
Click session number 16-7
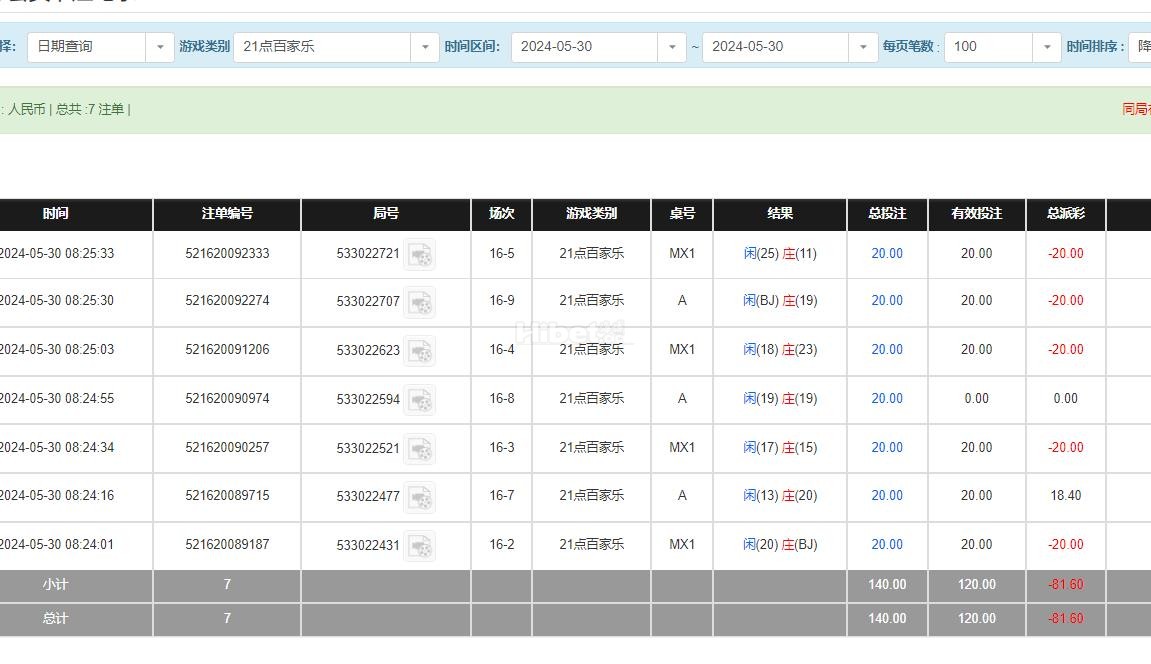coord(502,496)
